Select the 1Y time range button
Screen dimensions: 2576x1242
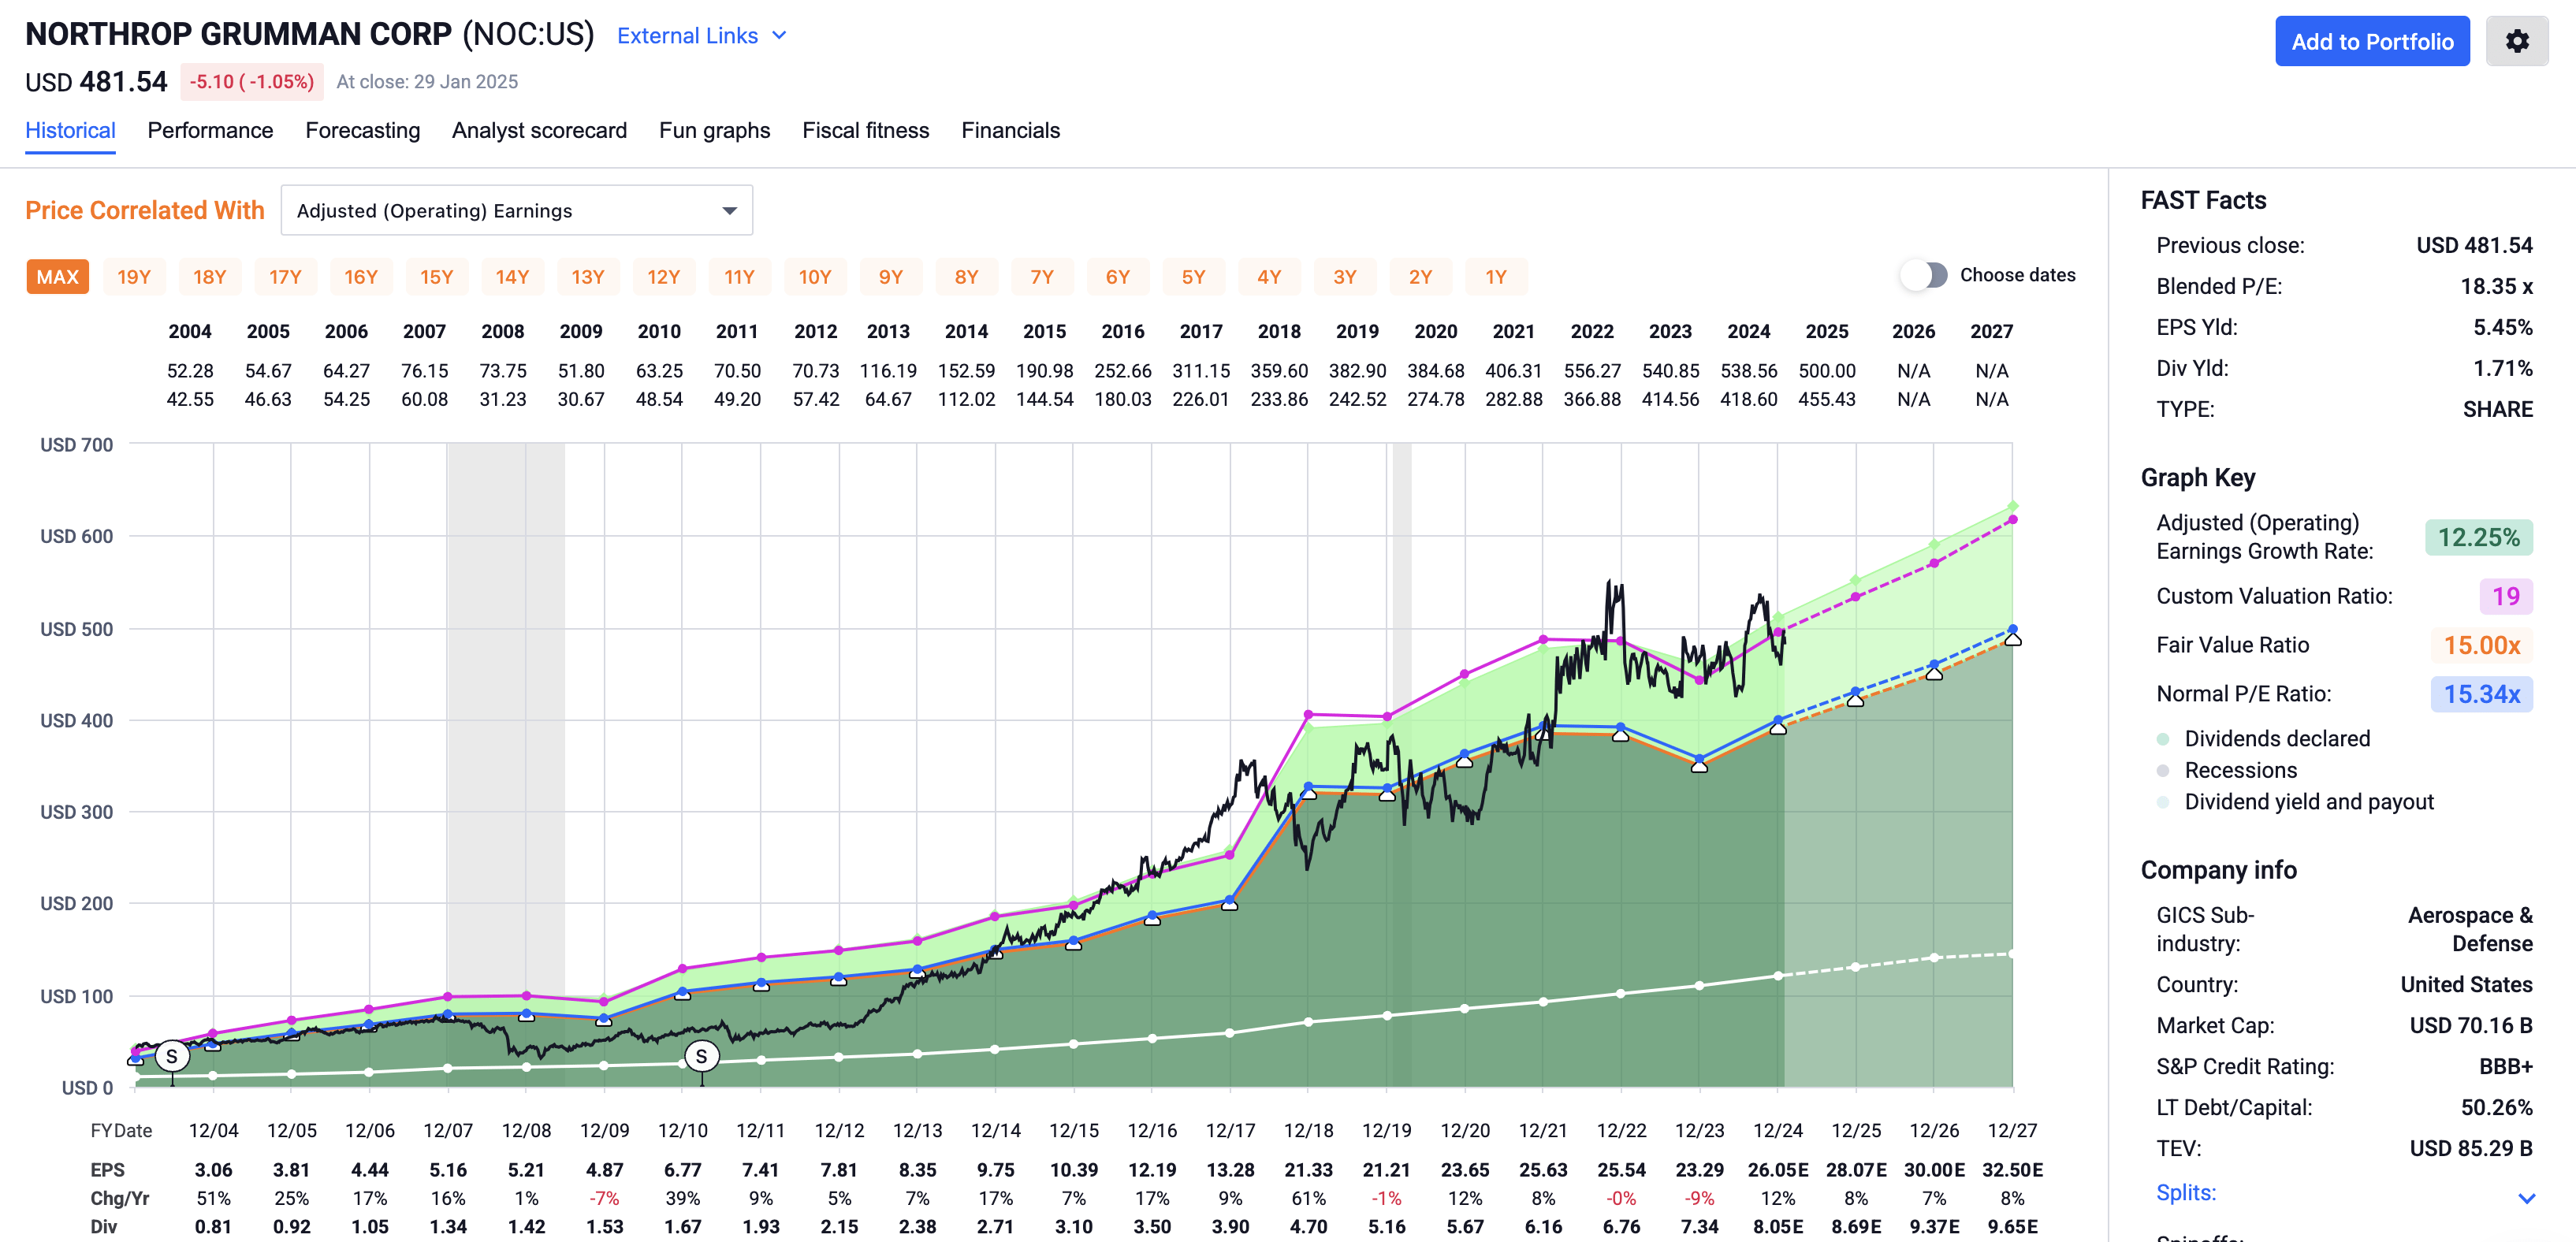coord(1496,276)
